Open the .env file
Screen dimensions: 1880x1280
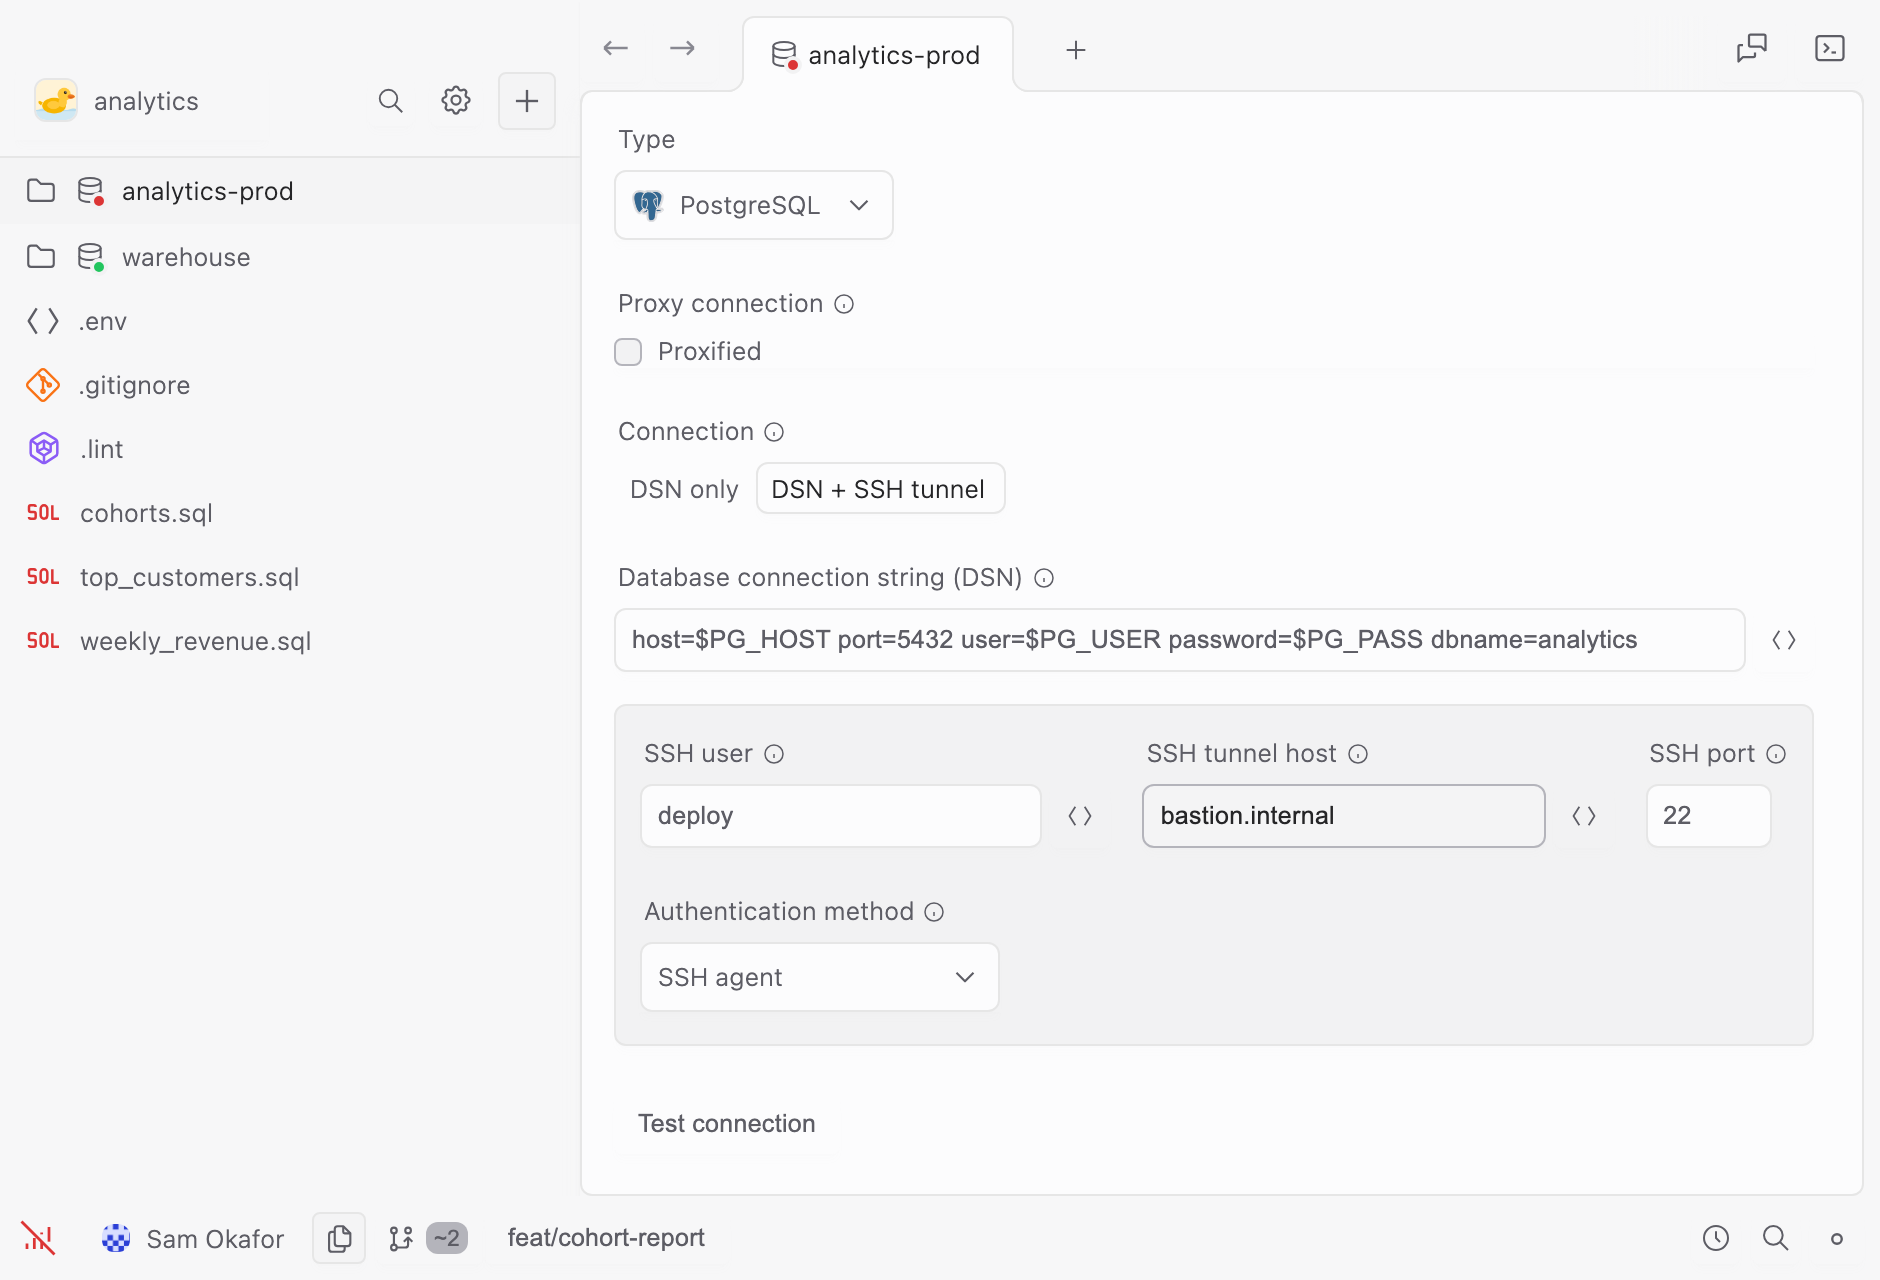290,321
